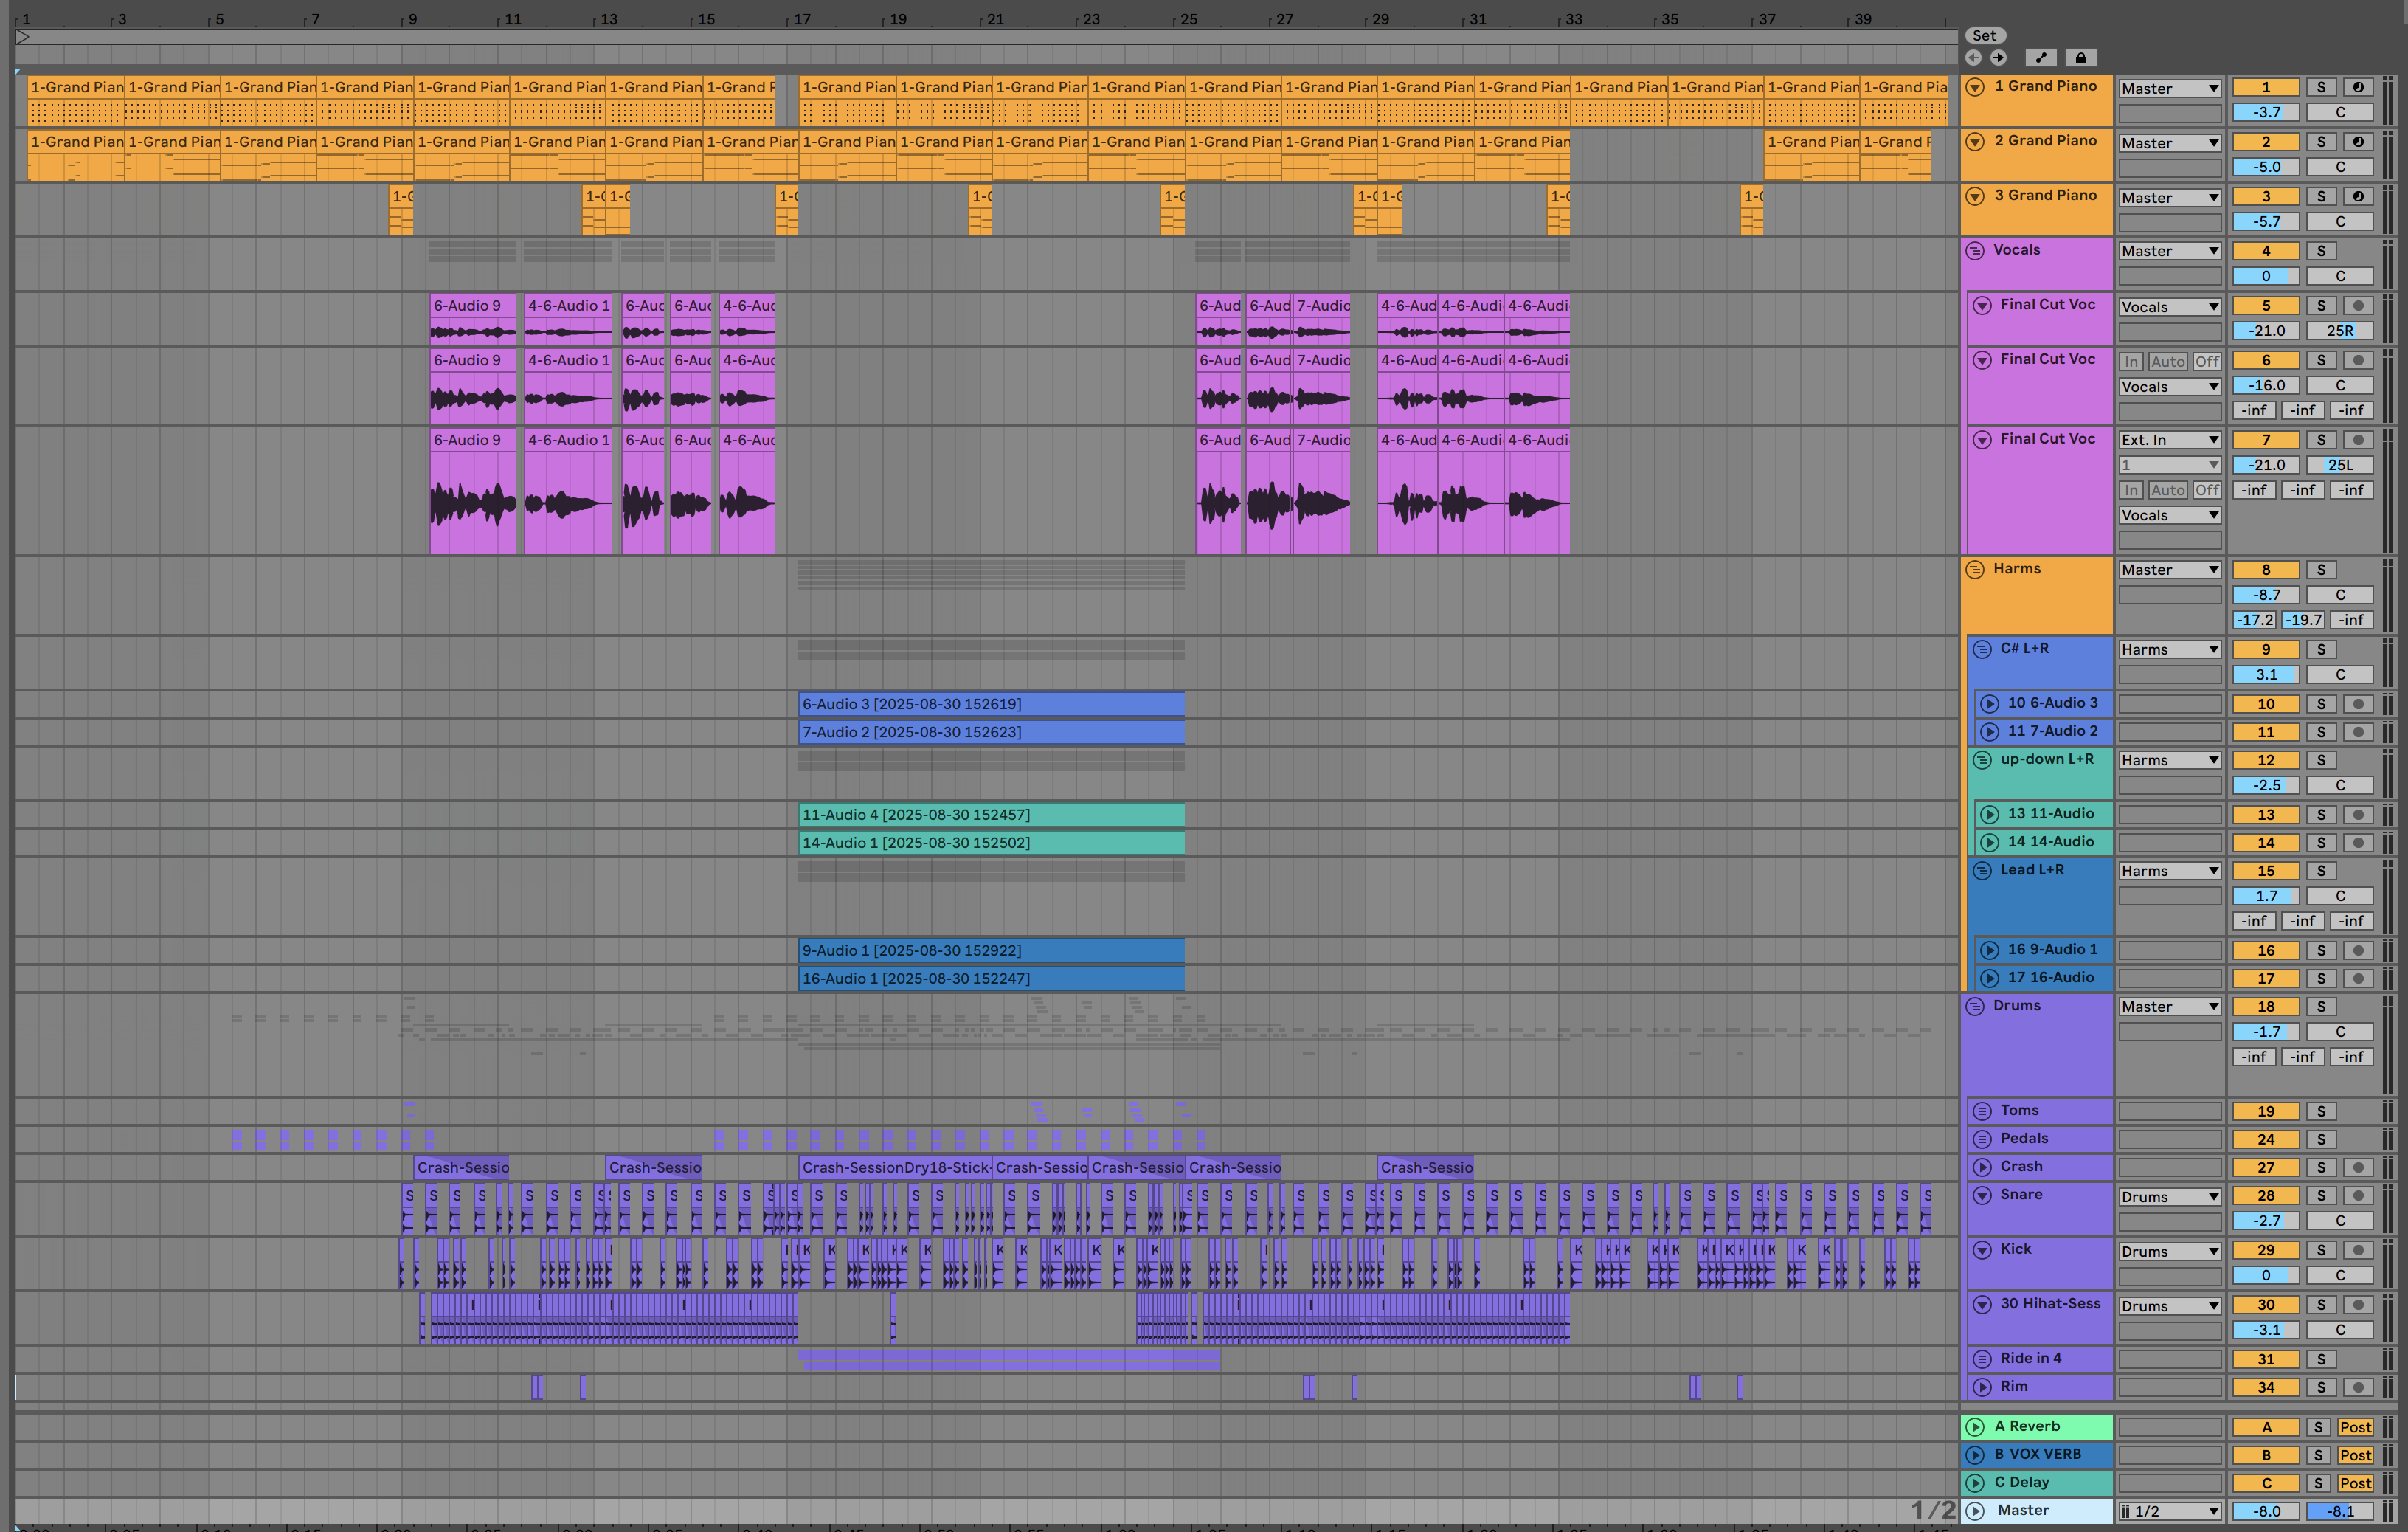Select the 6-Audio 3 harmony clip

(990, 704)
